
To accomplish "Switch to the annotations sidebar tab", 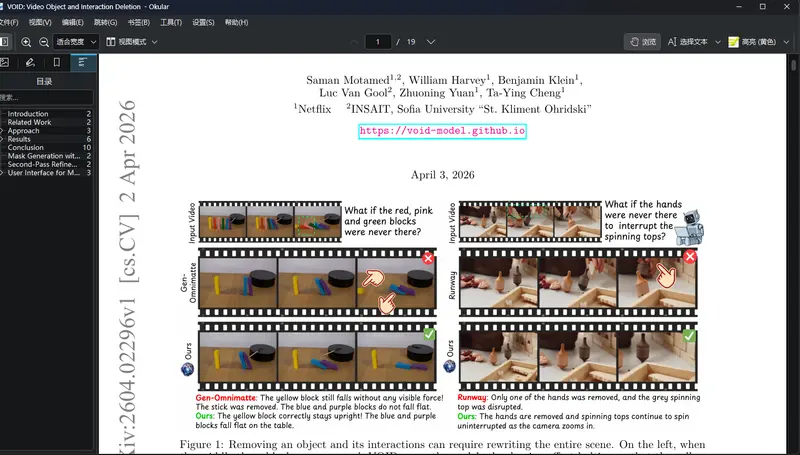I will (x=31, y=62).
